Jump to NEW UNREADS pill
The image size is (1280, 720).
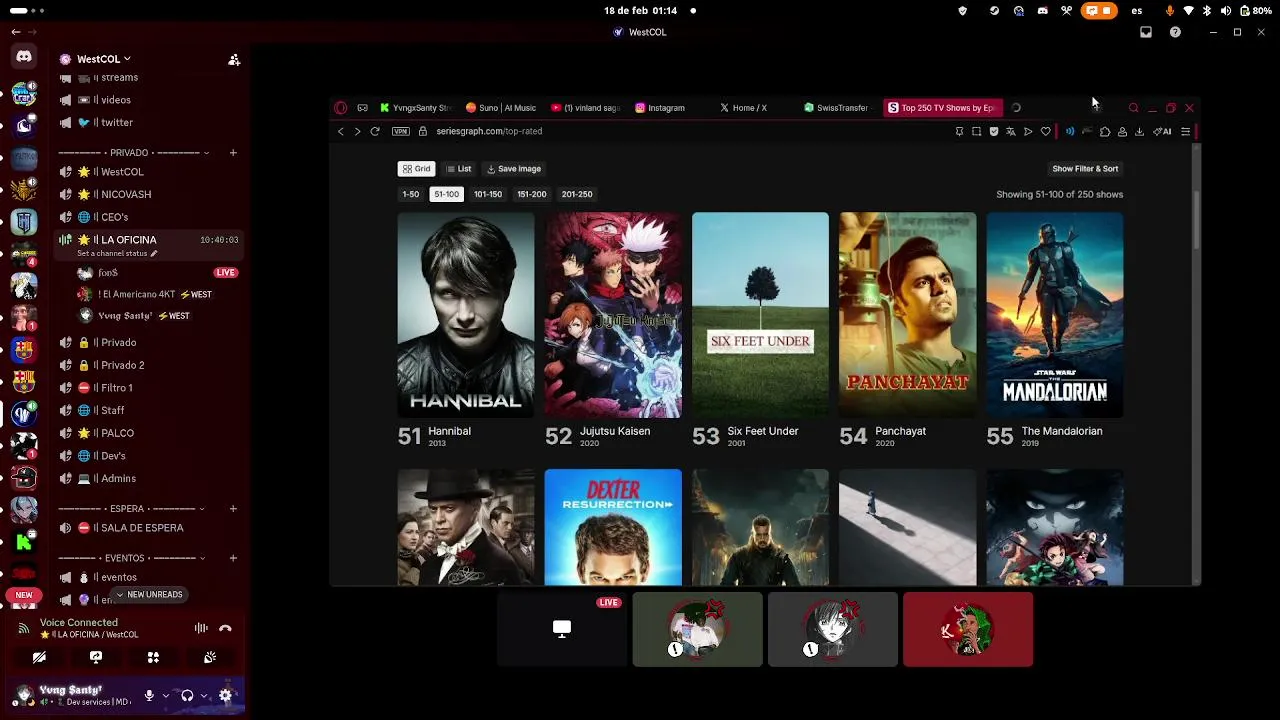click(x=149, y=594)
